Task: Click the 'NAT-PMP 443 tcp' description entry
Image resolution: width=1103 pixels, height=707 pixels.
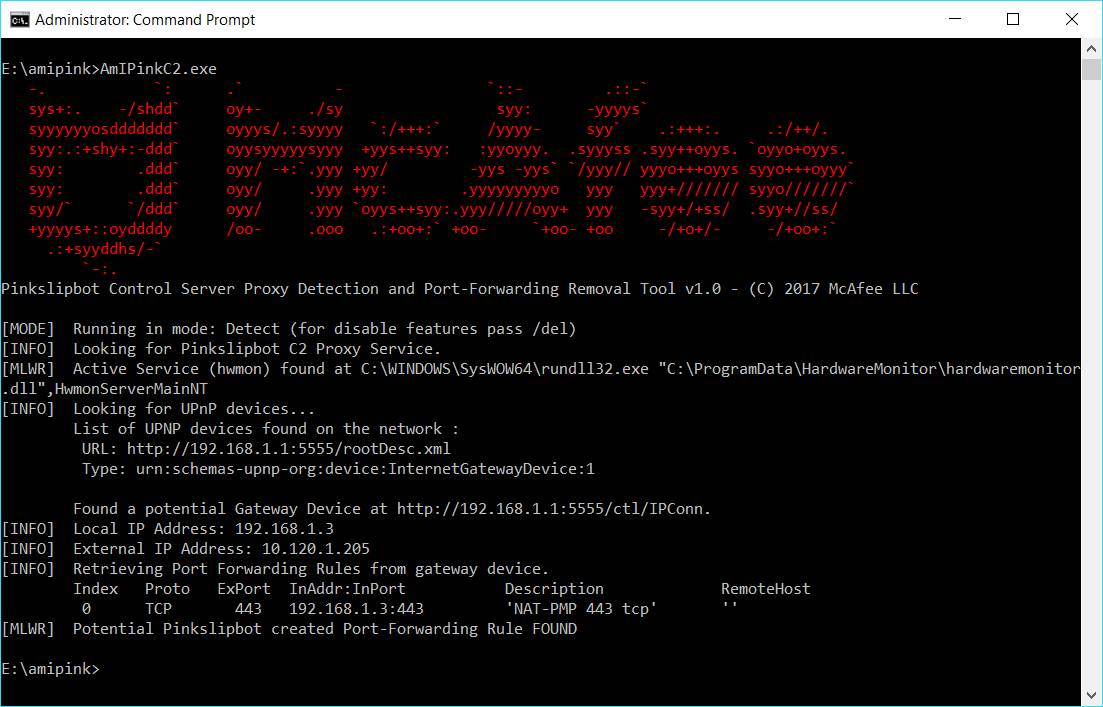Action: (x=580, y=609)
